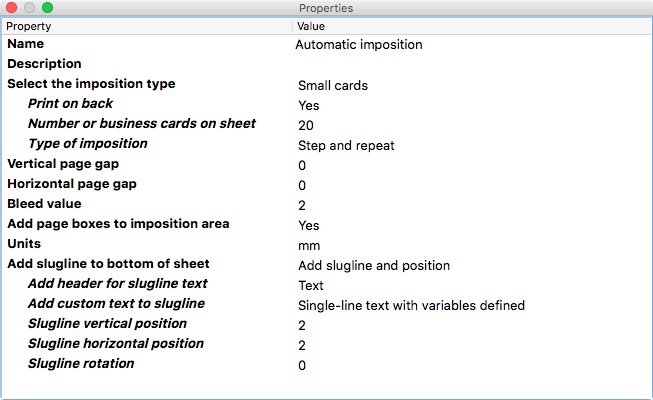Screen dimensions: 653x400
Task: Edit the Bleed value field
Action: [302, 205]
